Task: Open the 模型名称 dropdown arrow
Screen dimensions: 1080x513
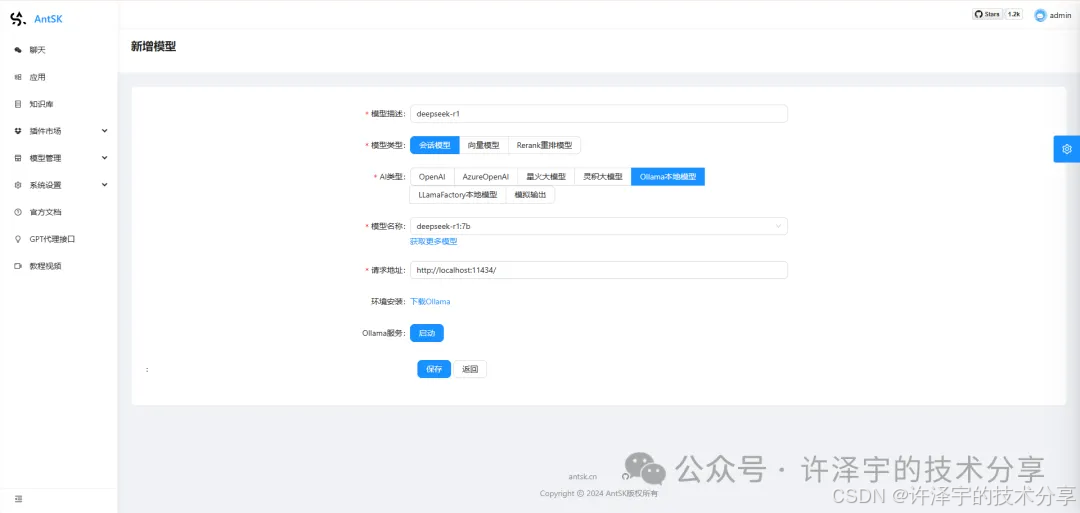Action: pos(778,226)
